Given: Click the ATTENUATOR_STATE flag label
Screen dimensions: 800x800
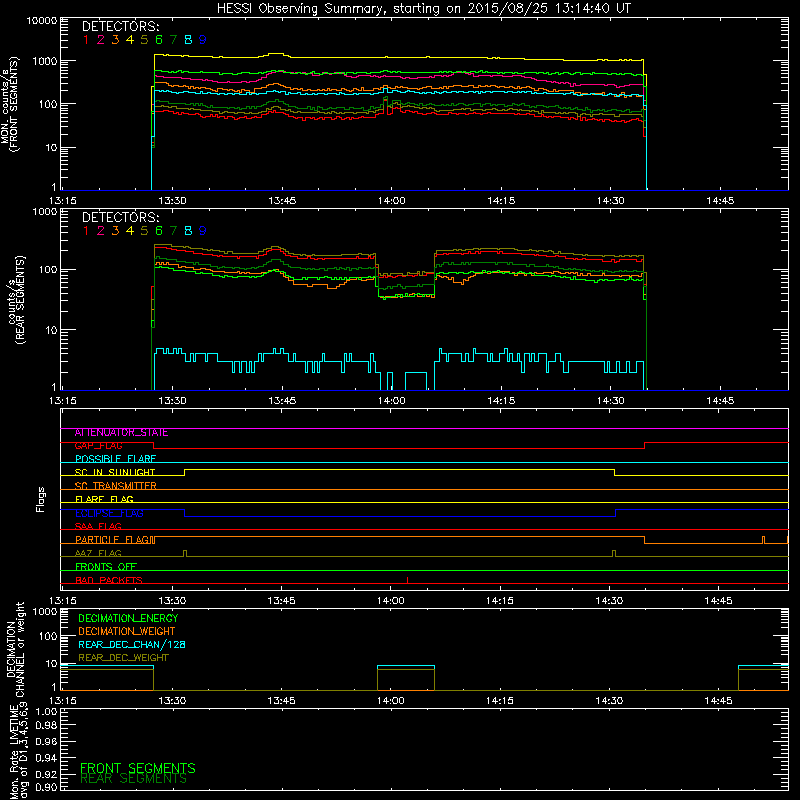Looking at the screenshot, I should click(121, 433).
